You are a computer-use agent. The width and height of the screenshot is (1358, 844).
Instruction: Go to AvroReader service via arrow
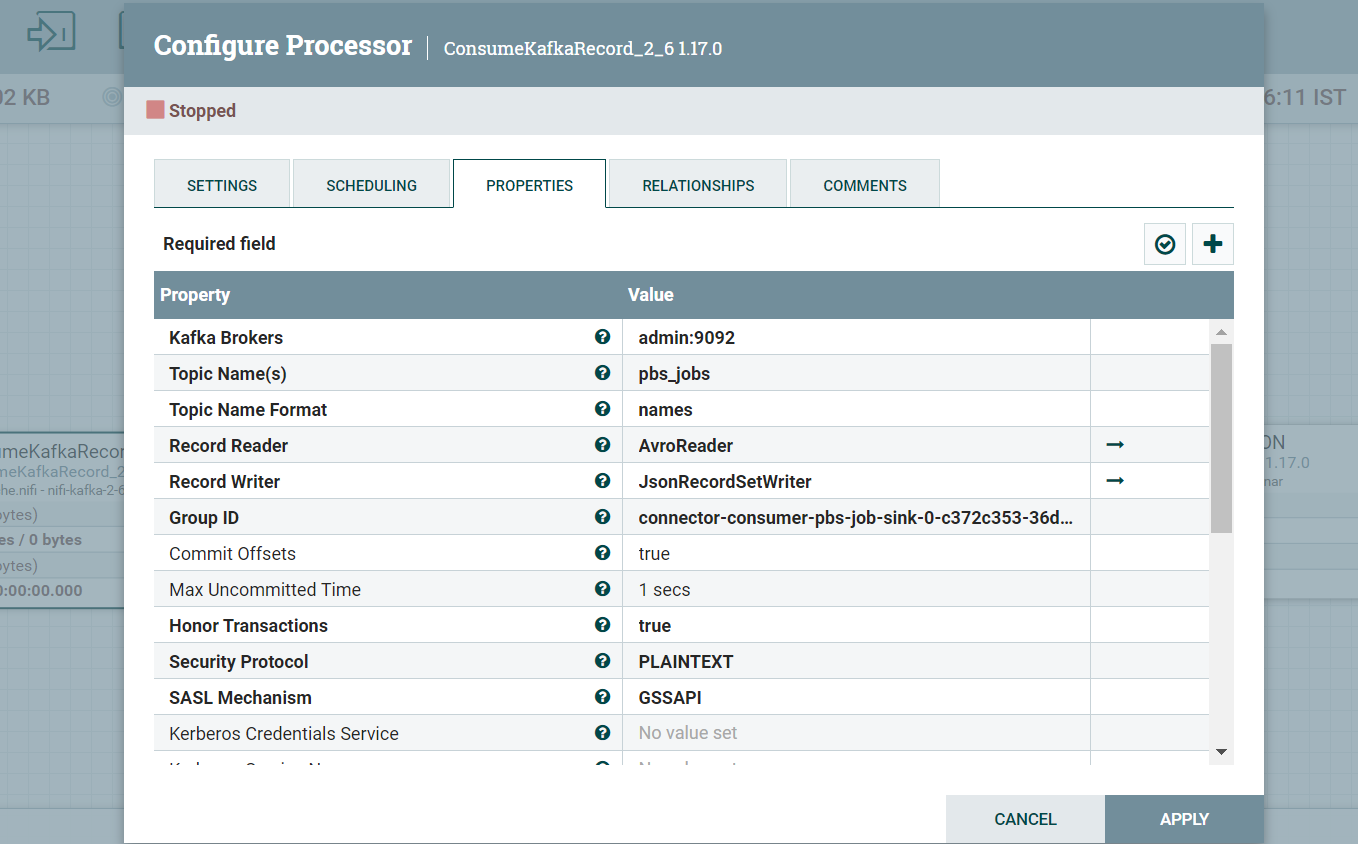(x=1115, y=445)
